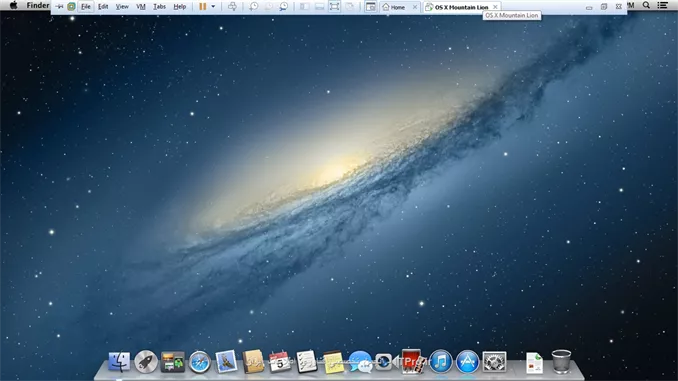Open Contacts from the Dock
The image size is (678, 381).
click(x=253, y=362)
